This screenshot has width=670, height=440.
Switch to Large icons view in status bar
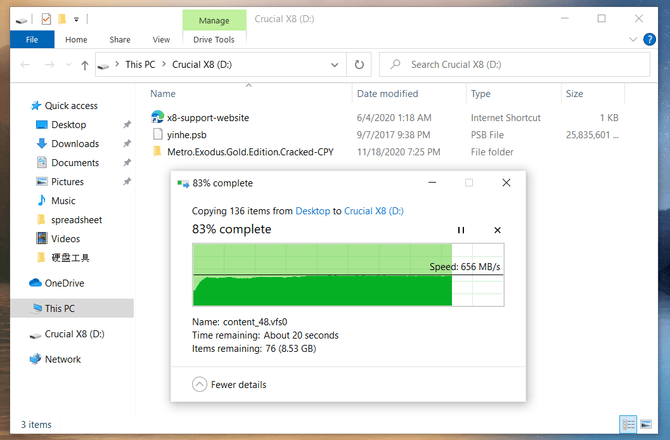646,425
